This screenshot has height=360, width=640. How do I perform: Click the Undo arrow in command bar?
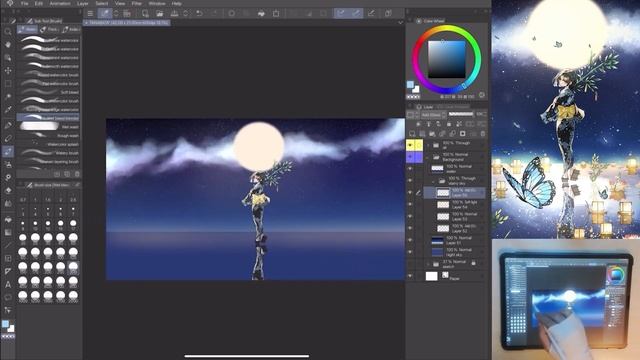[x=199, y=13]
